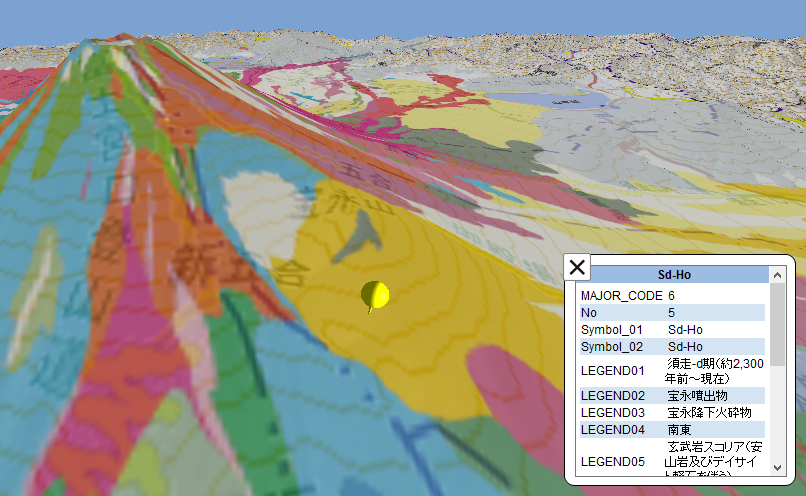Click the 宝永降下火砕物 value in LEGEND03
Viewport: 806px width, 496px height.
[709, 413]
